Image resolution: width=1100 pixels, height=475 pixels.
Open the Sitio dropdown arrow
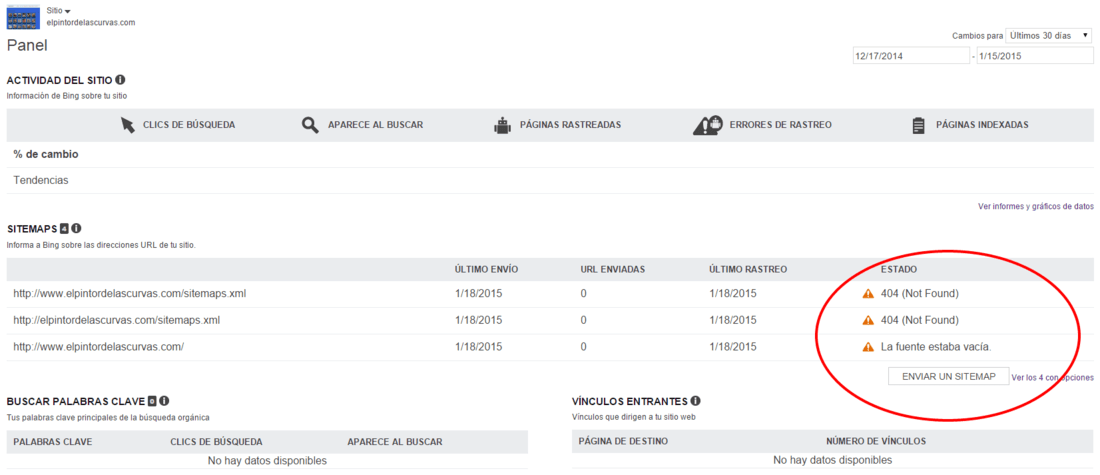(x=67, y=12)
